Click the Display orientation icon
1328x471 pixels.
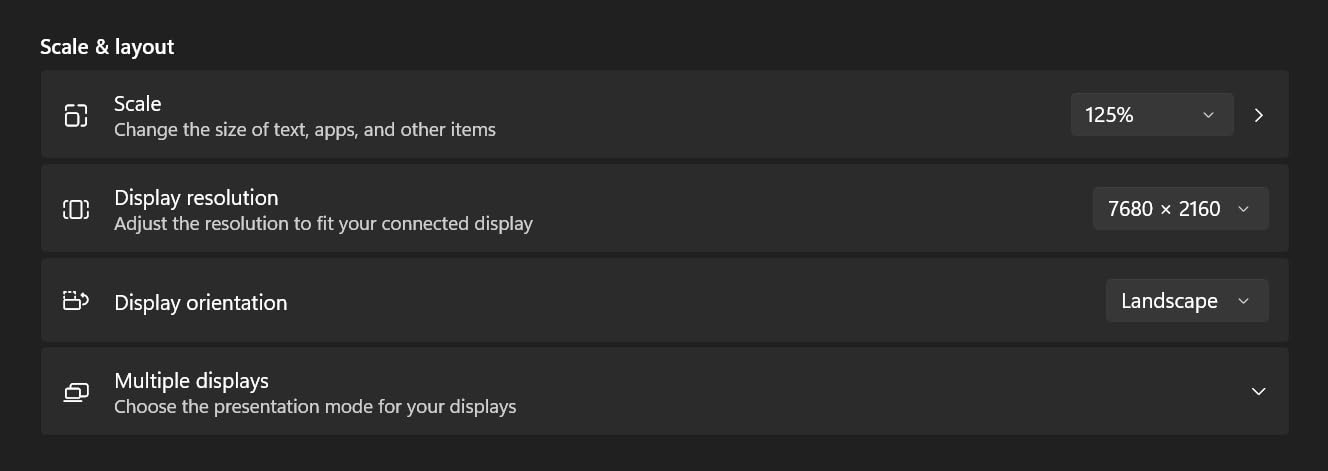tap(76, 301)
